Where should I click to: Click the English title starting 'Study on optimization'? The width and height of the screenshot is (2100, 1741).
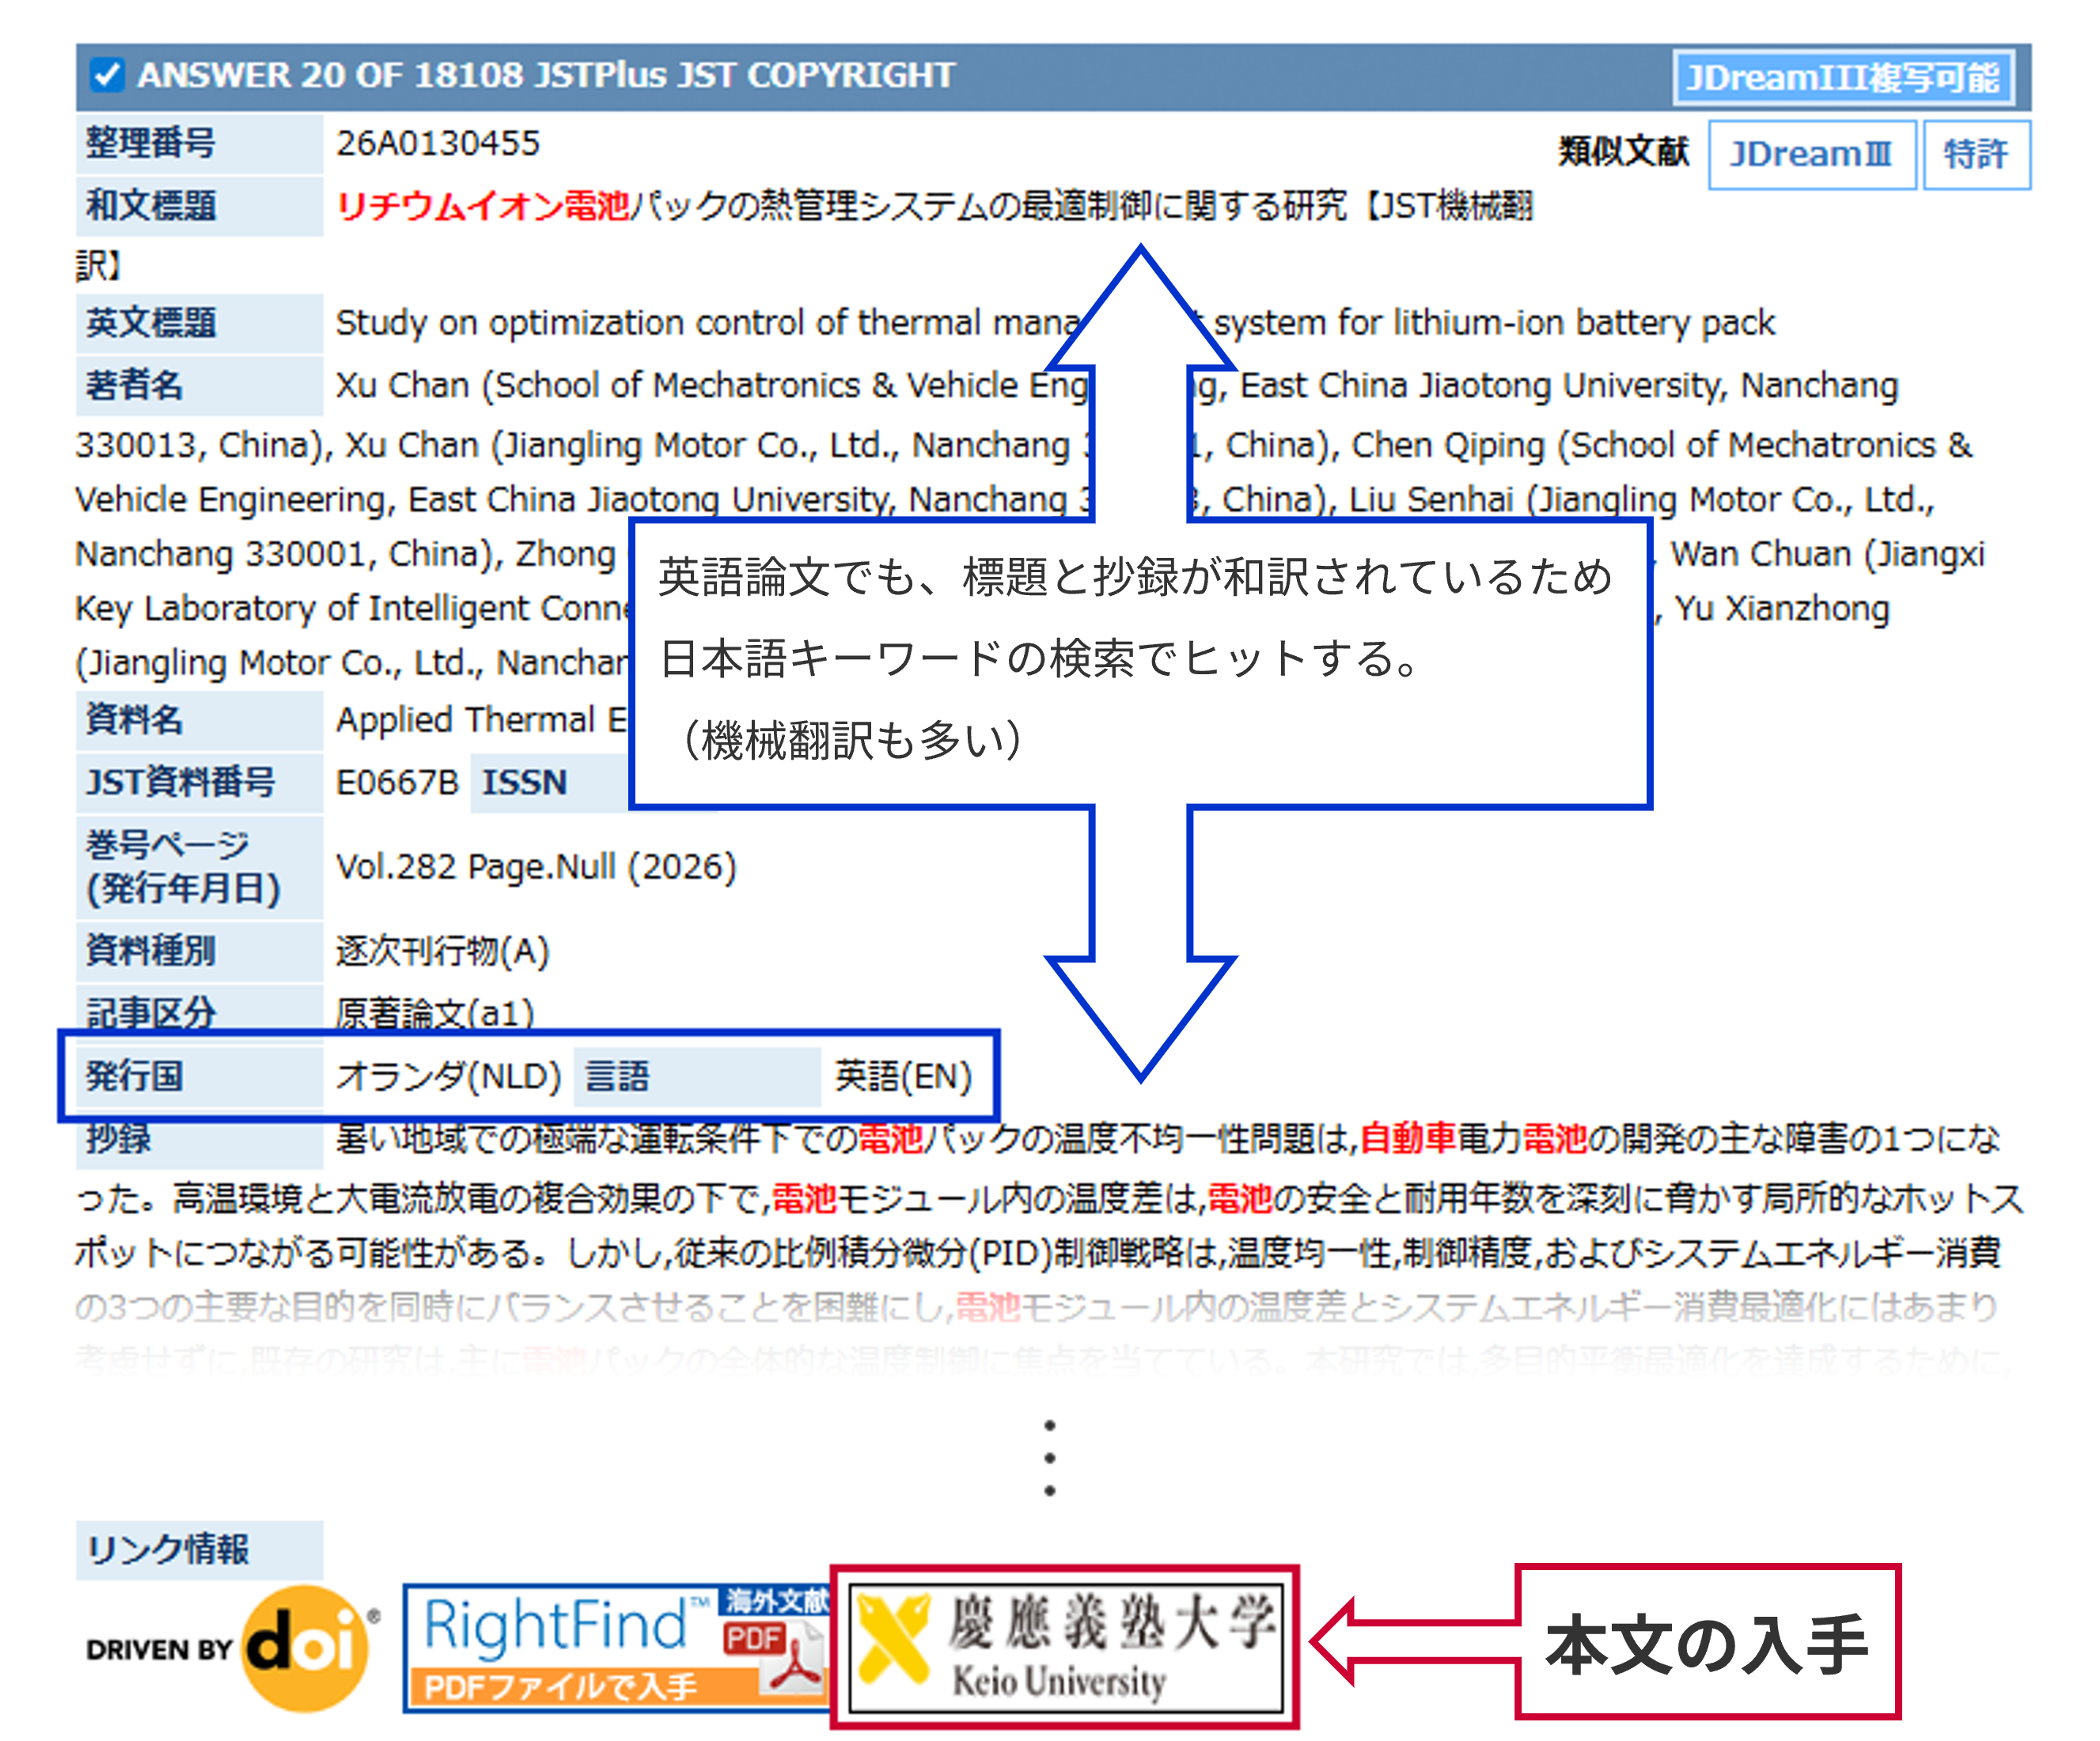coord(1055,322)
